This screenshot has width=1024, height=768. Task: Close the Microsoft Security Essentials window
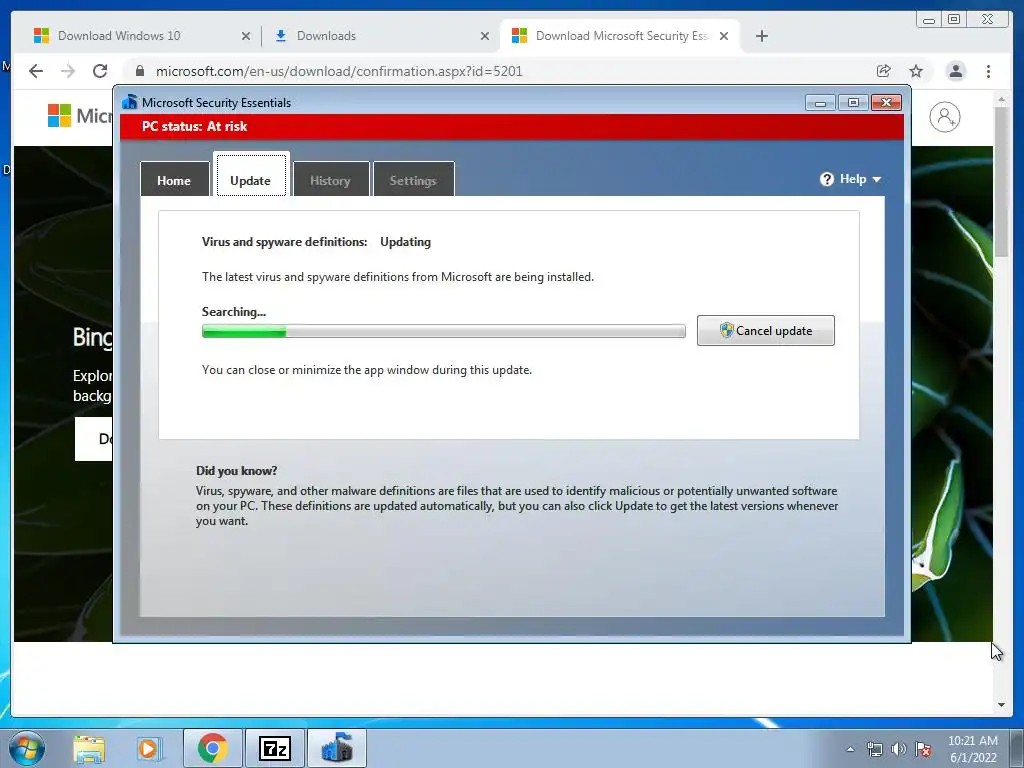pos(886,103)
